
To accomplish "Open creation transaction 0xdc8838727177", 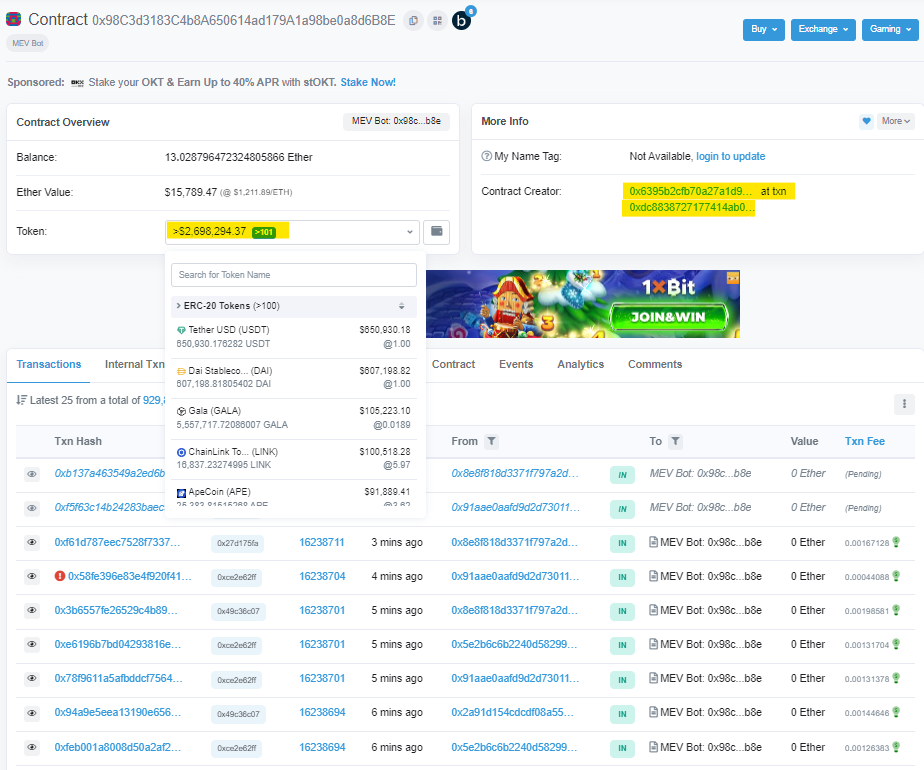I will pyautogui.click(x=691, y=207).
